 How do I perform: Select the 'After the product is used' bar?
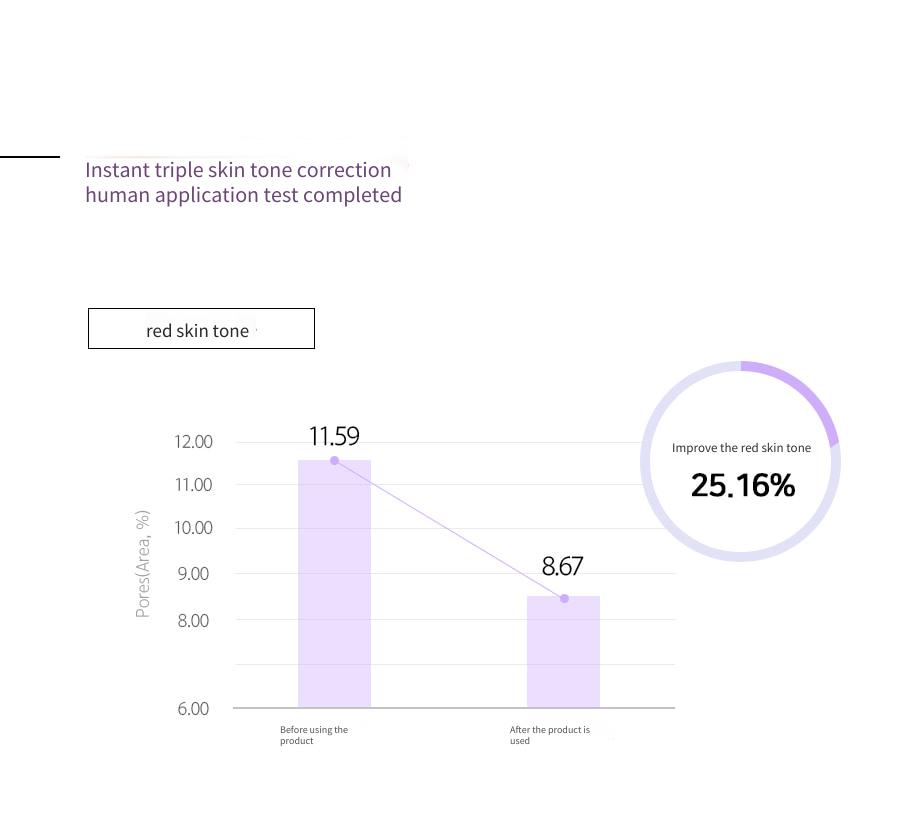point(564,652)
